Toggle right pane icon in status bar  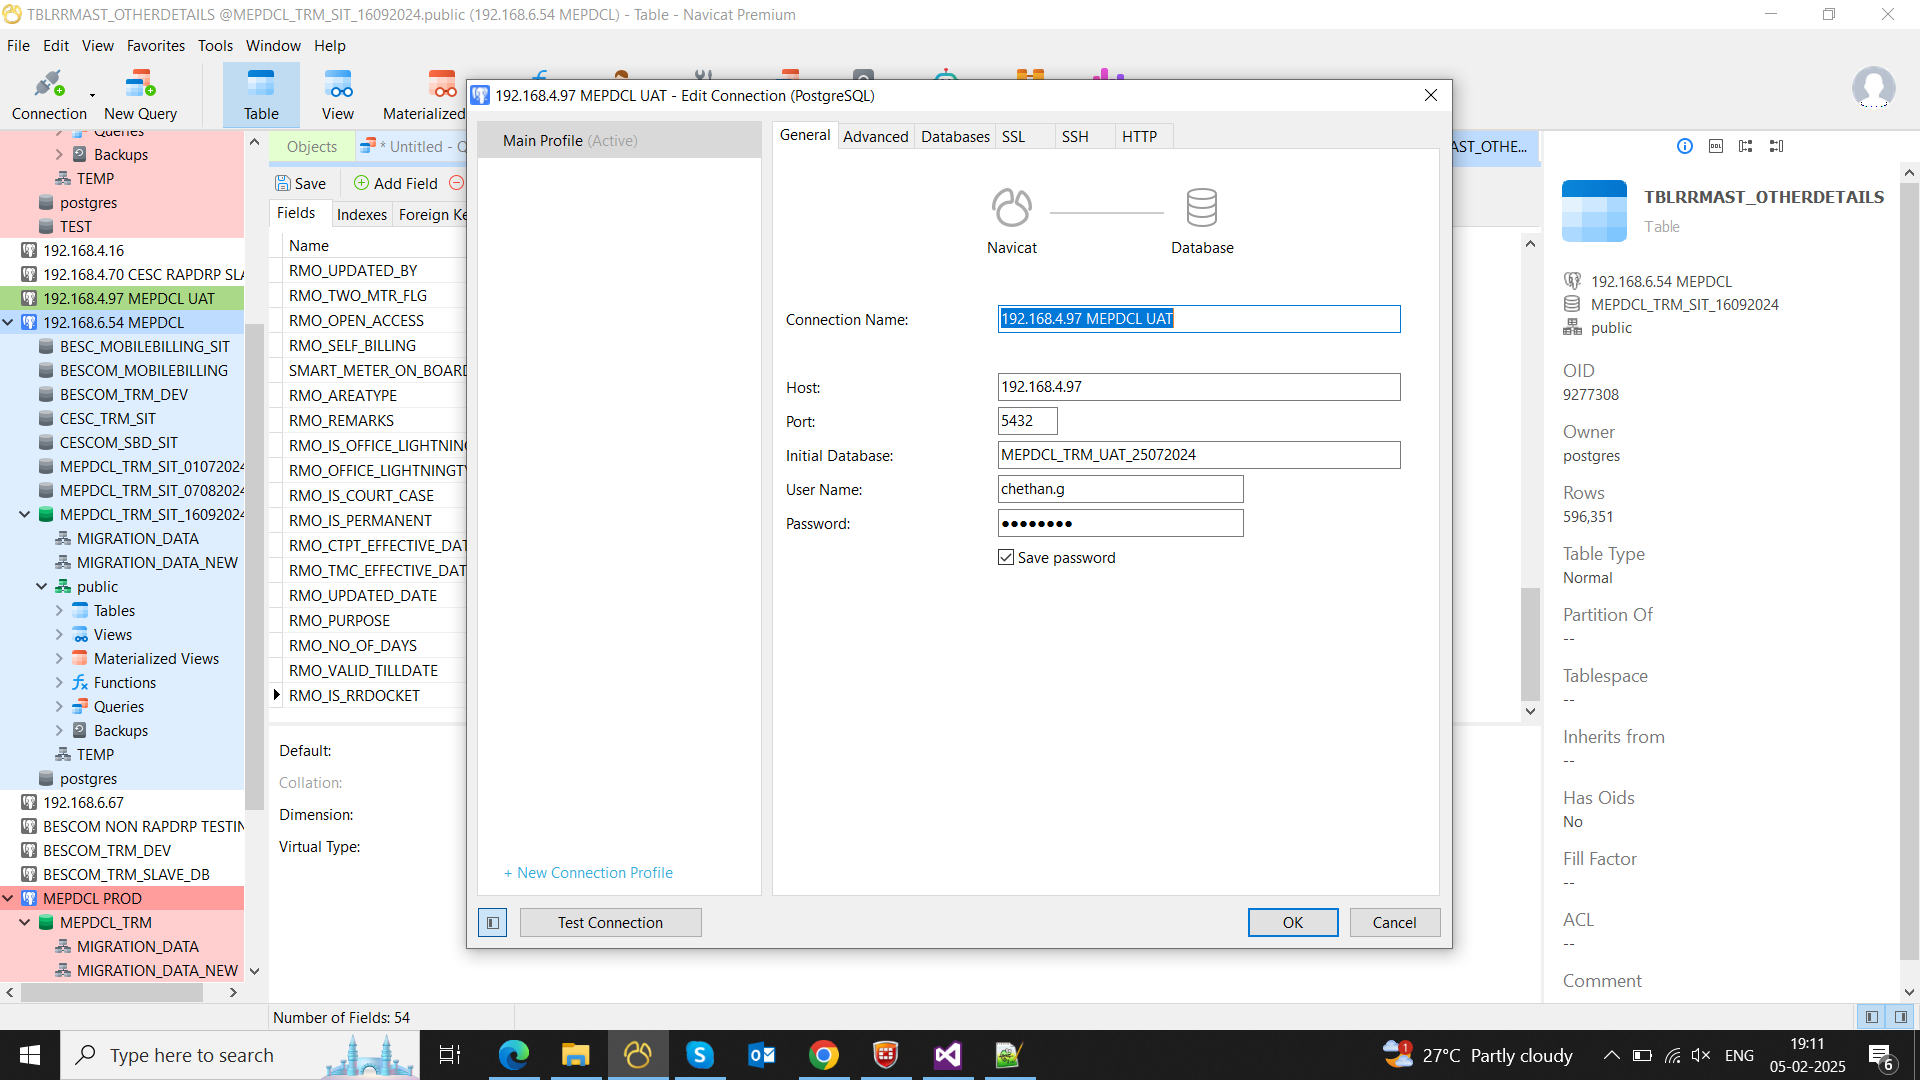[1901, 1017]
